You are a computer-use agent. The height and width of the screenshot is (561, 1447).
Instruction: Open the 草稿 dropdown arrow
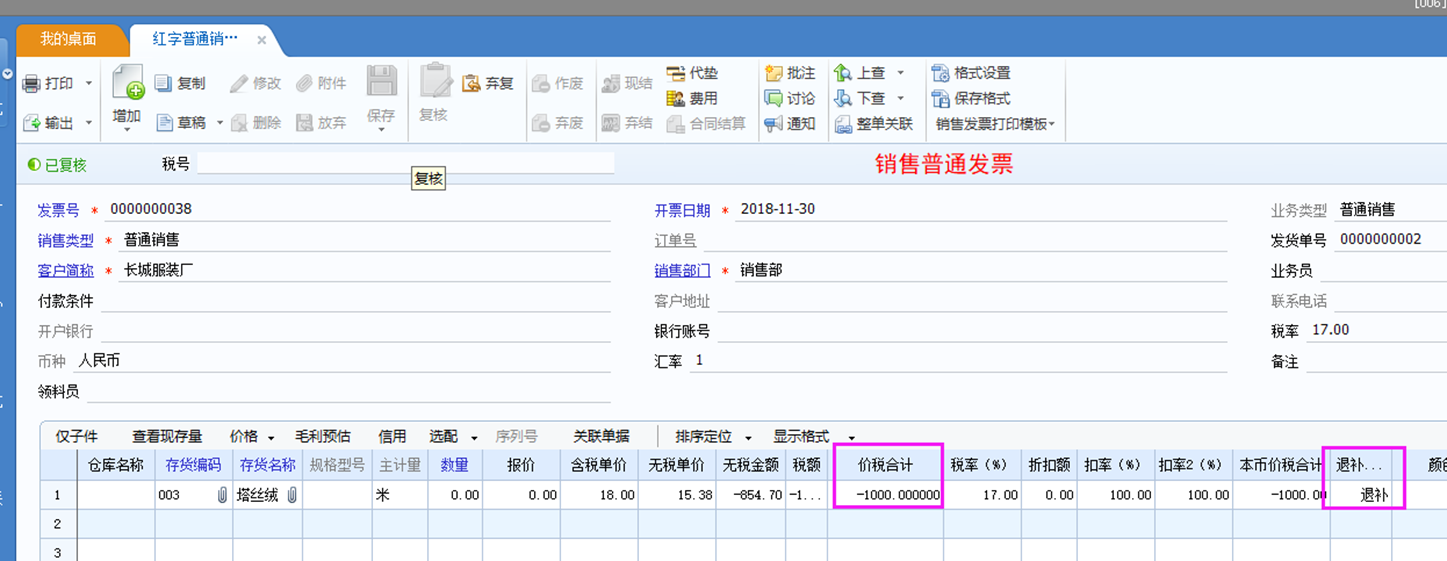tap(220, 123)
